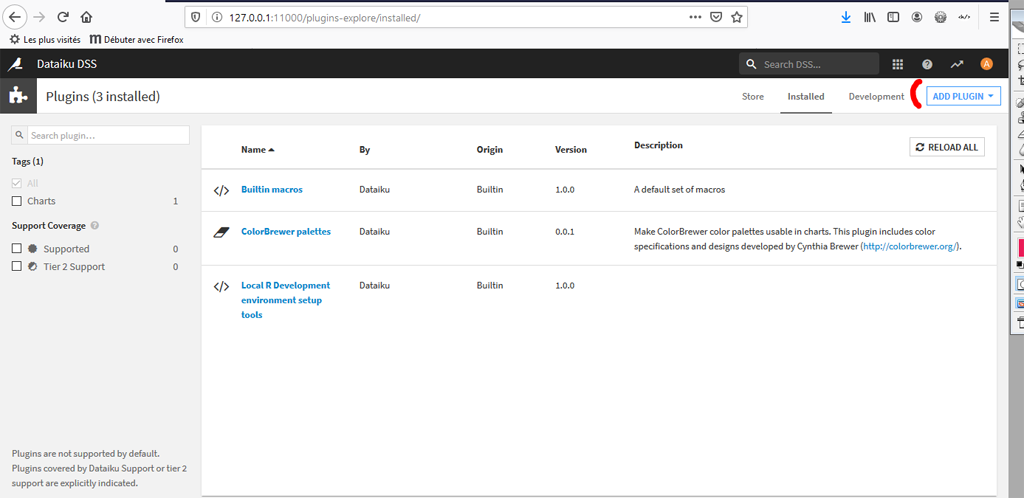This screenshot has width=1024, height=498.
Task: Expand the ADD PLUGIN dropdown
Action: point(963,96)
